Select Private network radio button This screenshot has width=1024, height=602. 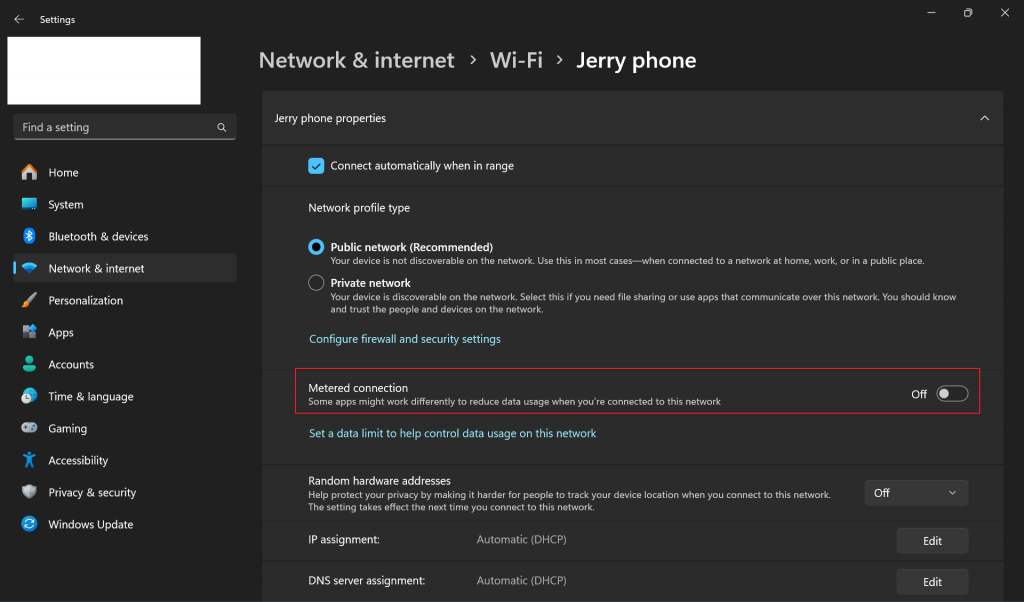point(316,283)
